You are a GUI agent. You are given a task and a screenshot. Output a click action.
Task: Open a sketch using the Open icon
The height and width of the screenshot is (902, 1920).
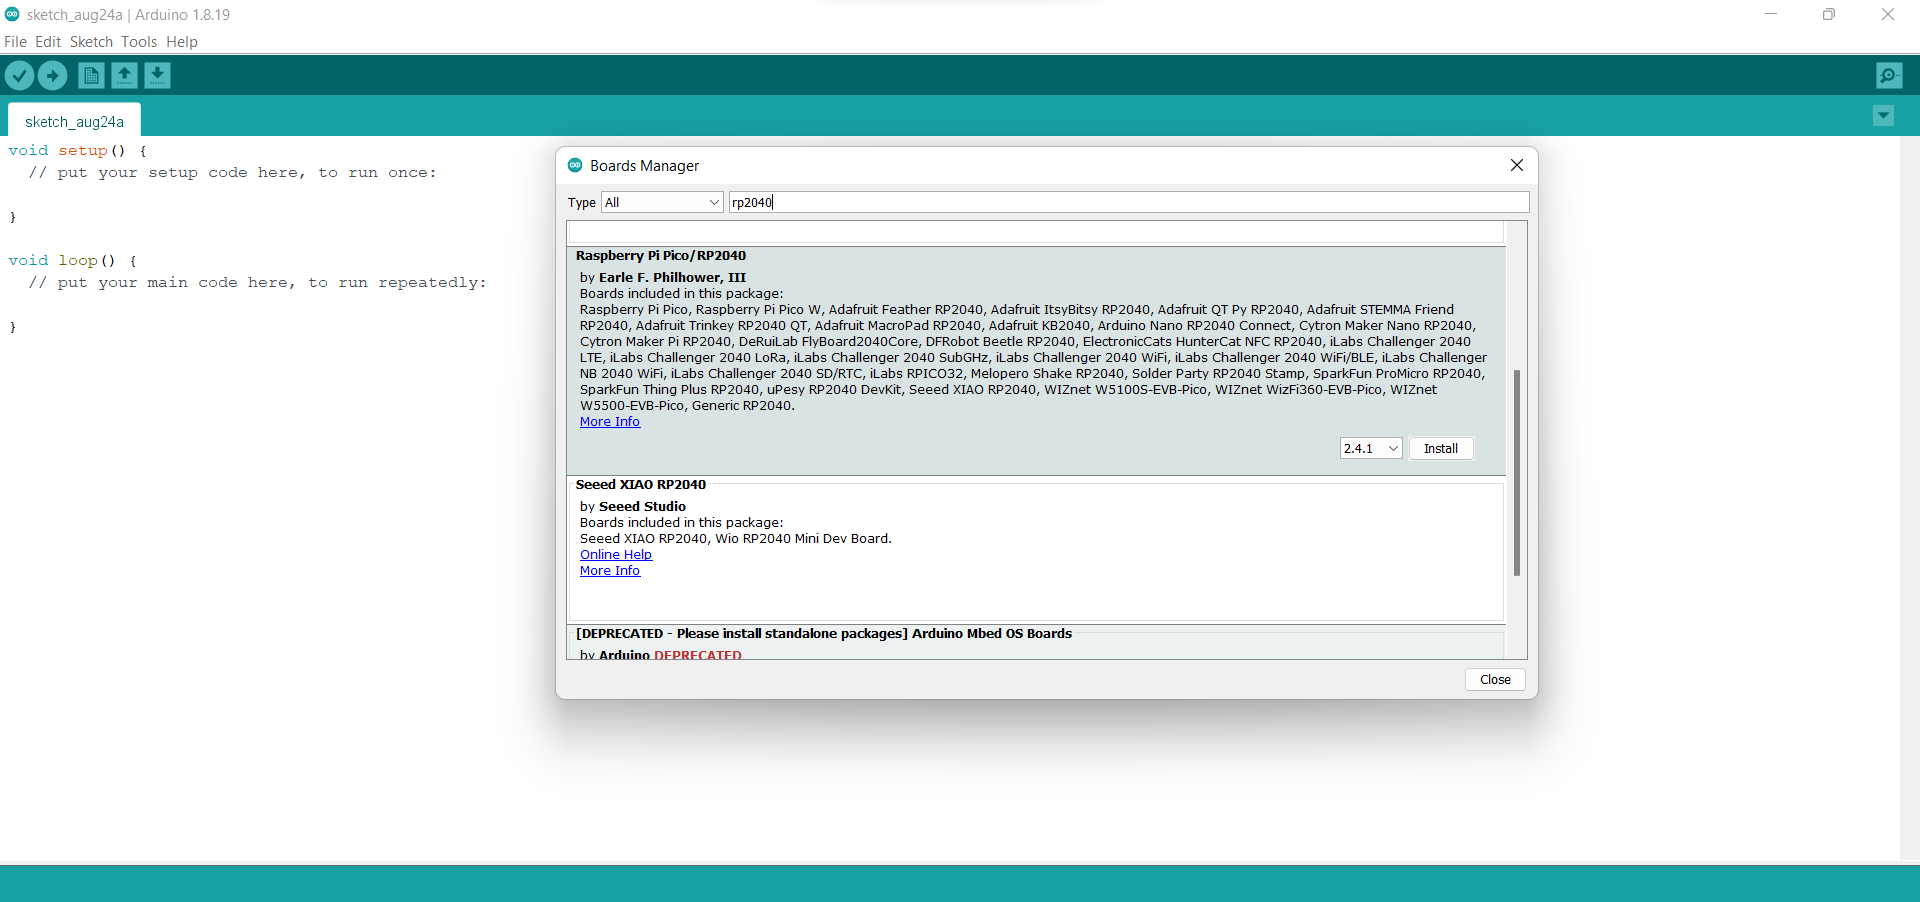(124, 76)
